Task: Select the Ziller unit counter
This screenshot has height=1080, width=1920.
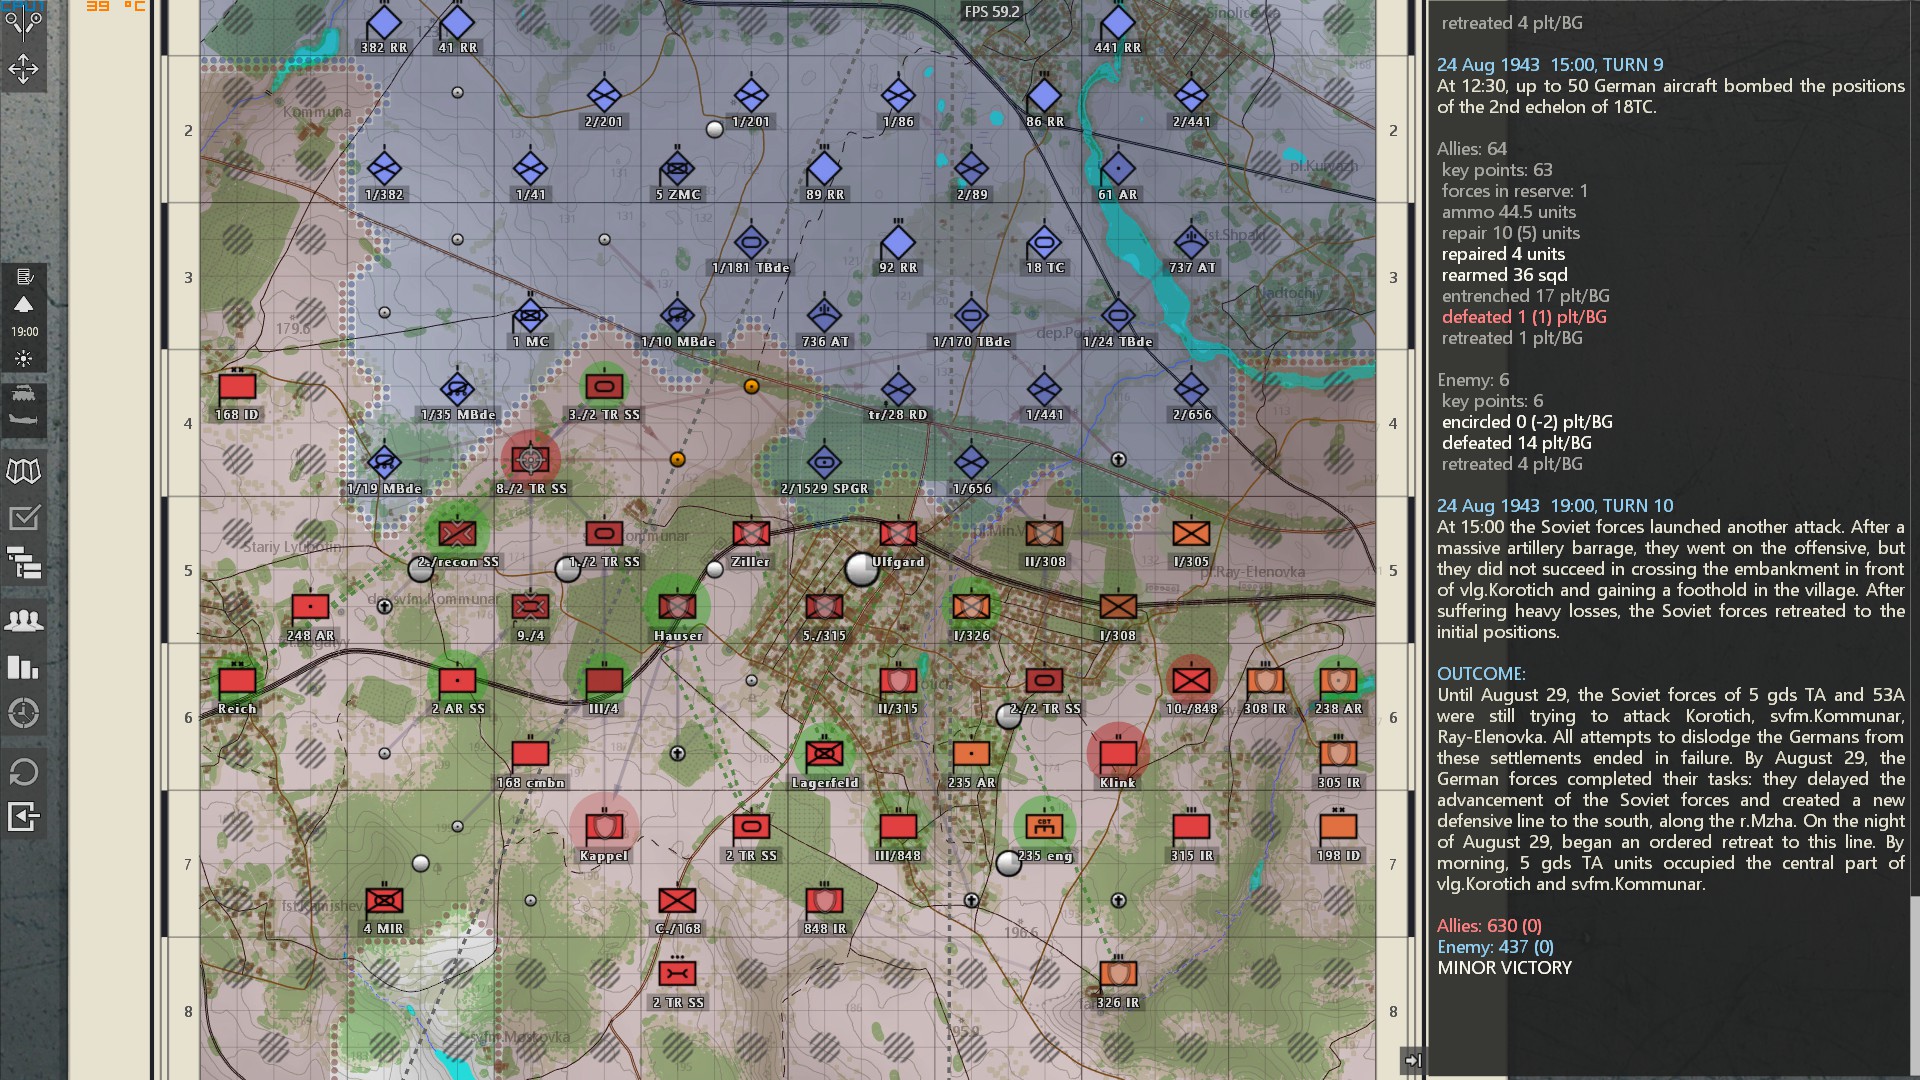Action: point(751,534)
